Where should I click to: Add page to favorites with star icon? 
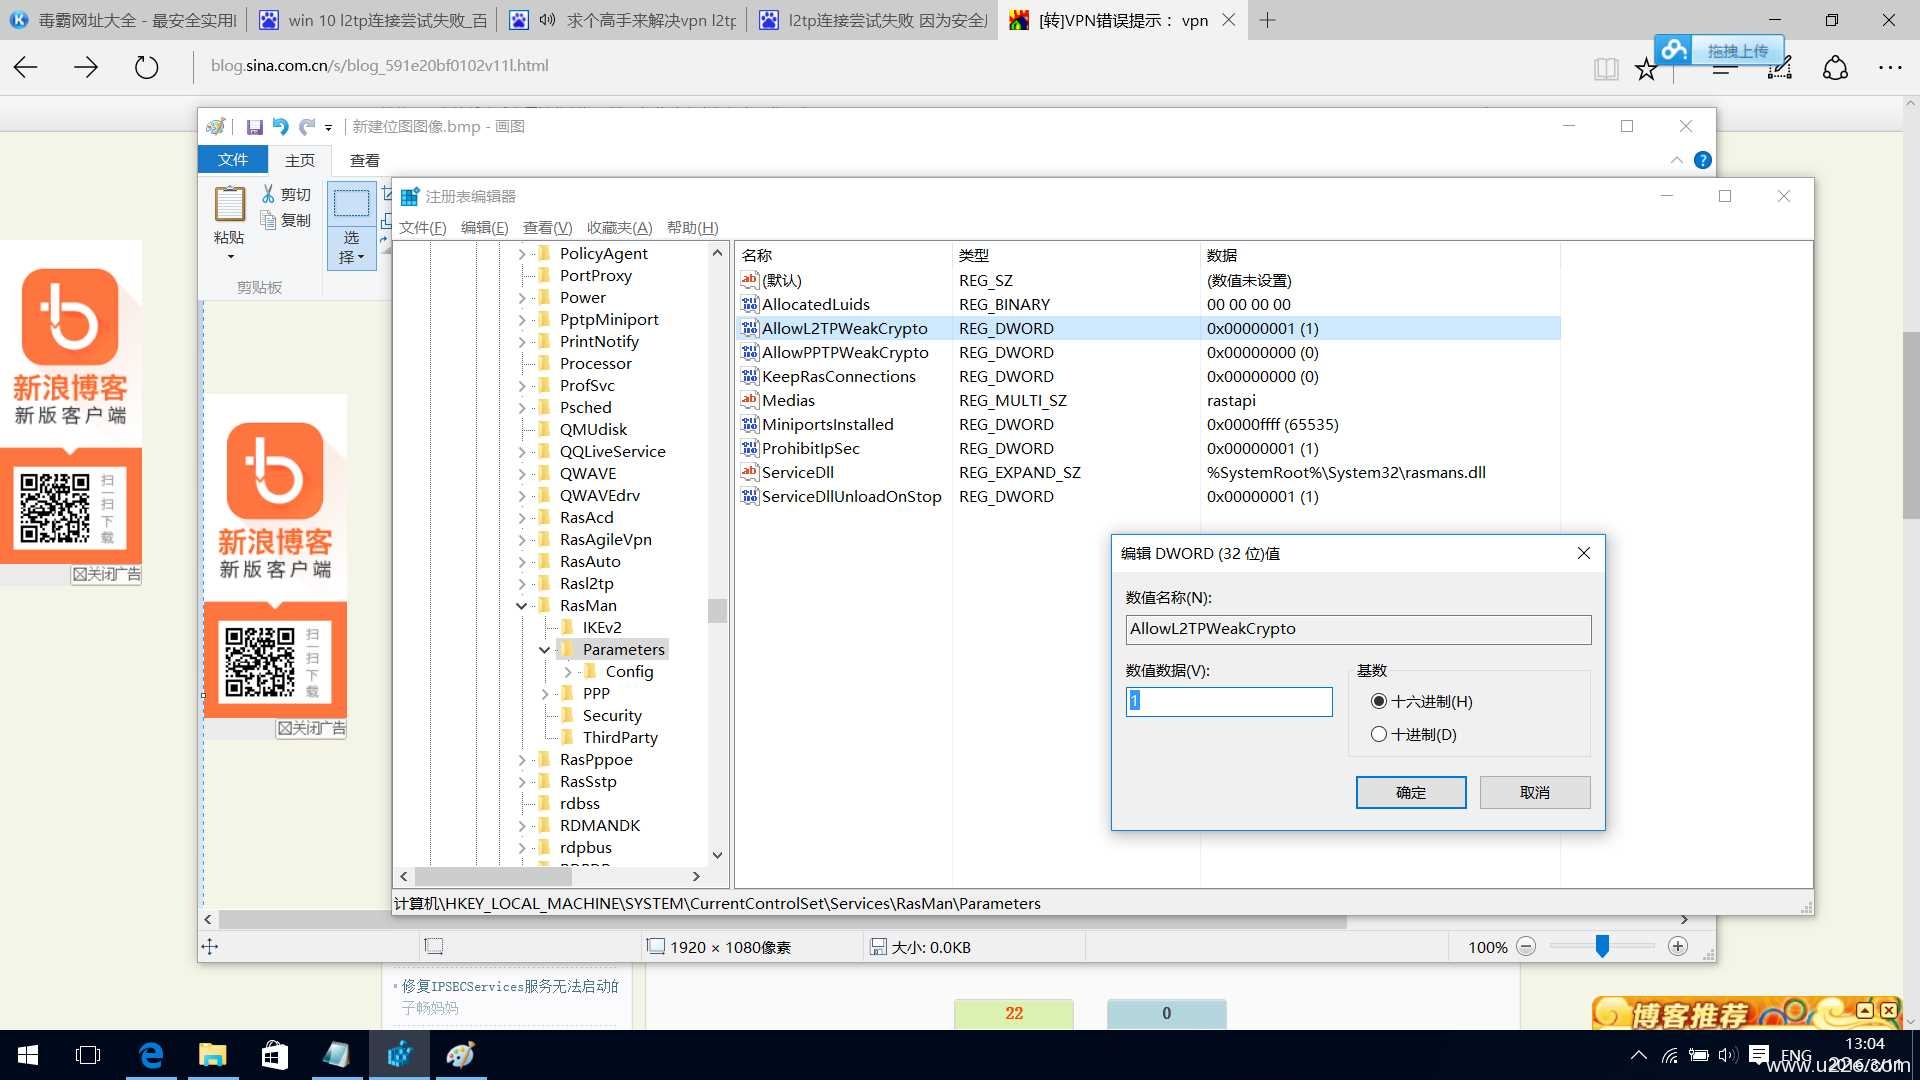[x=1645, y=69]
